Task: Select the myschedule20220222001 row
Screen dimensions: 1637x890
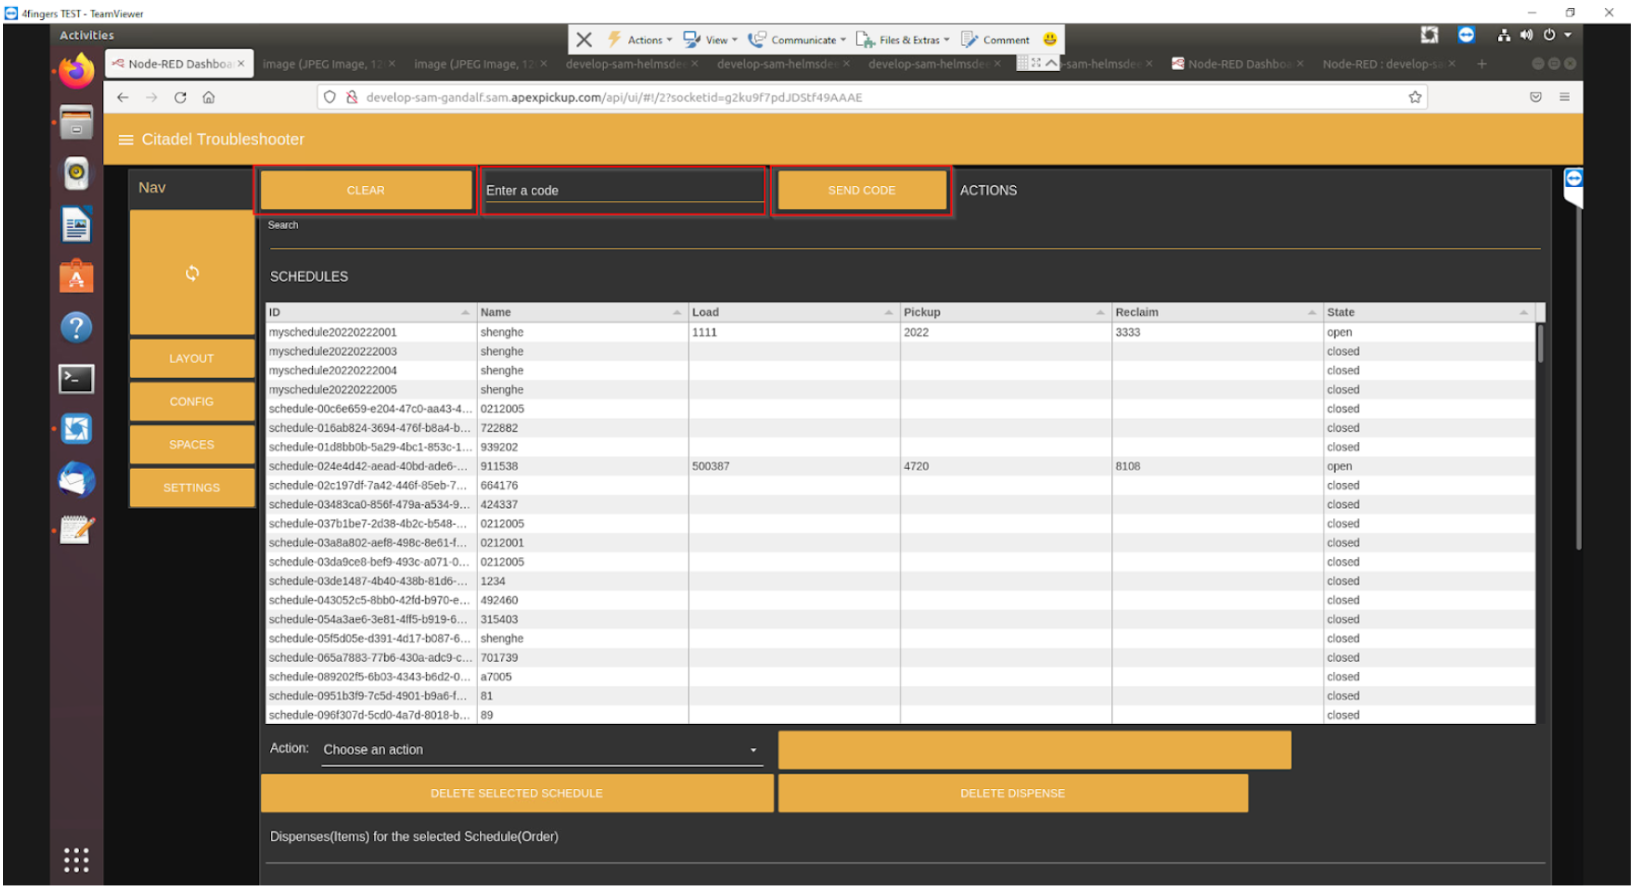Action: 333,333
